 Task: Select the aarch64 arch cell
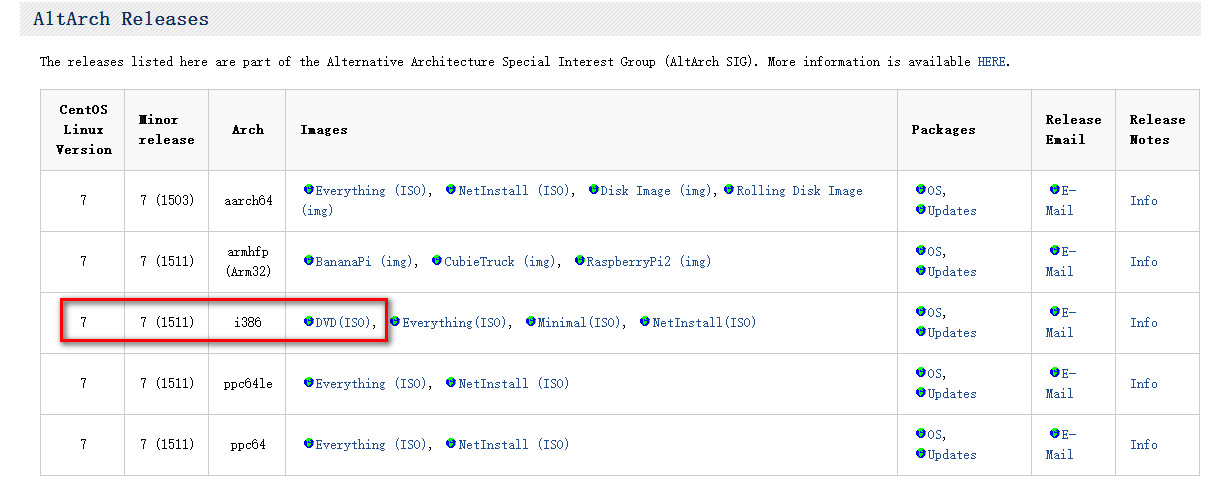(247, 201)
